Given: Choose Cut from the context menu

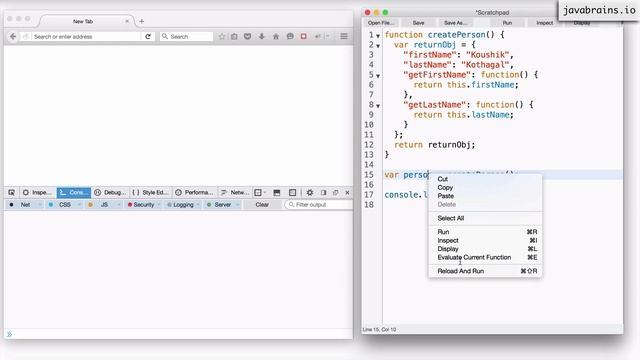Looking at the screenshot, I should 485,179.
